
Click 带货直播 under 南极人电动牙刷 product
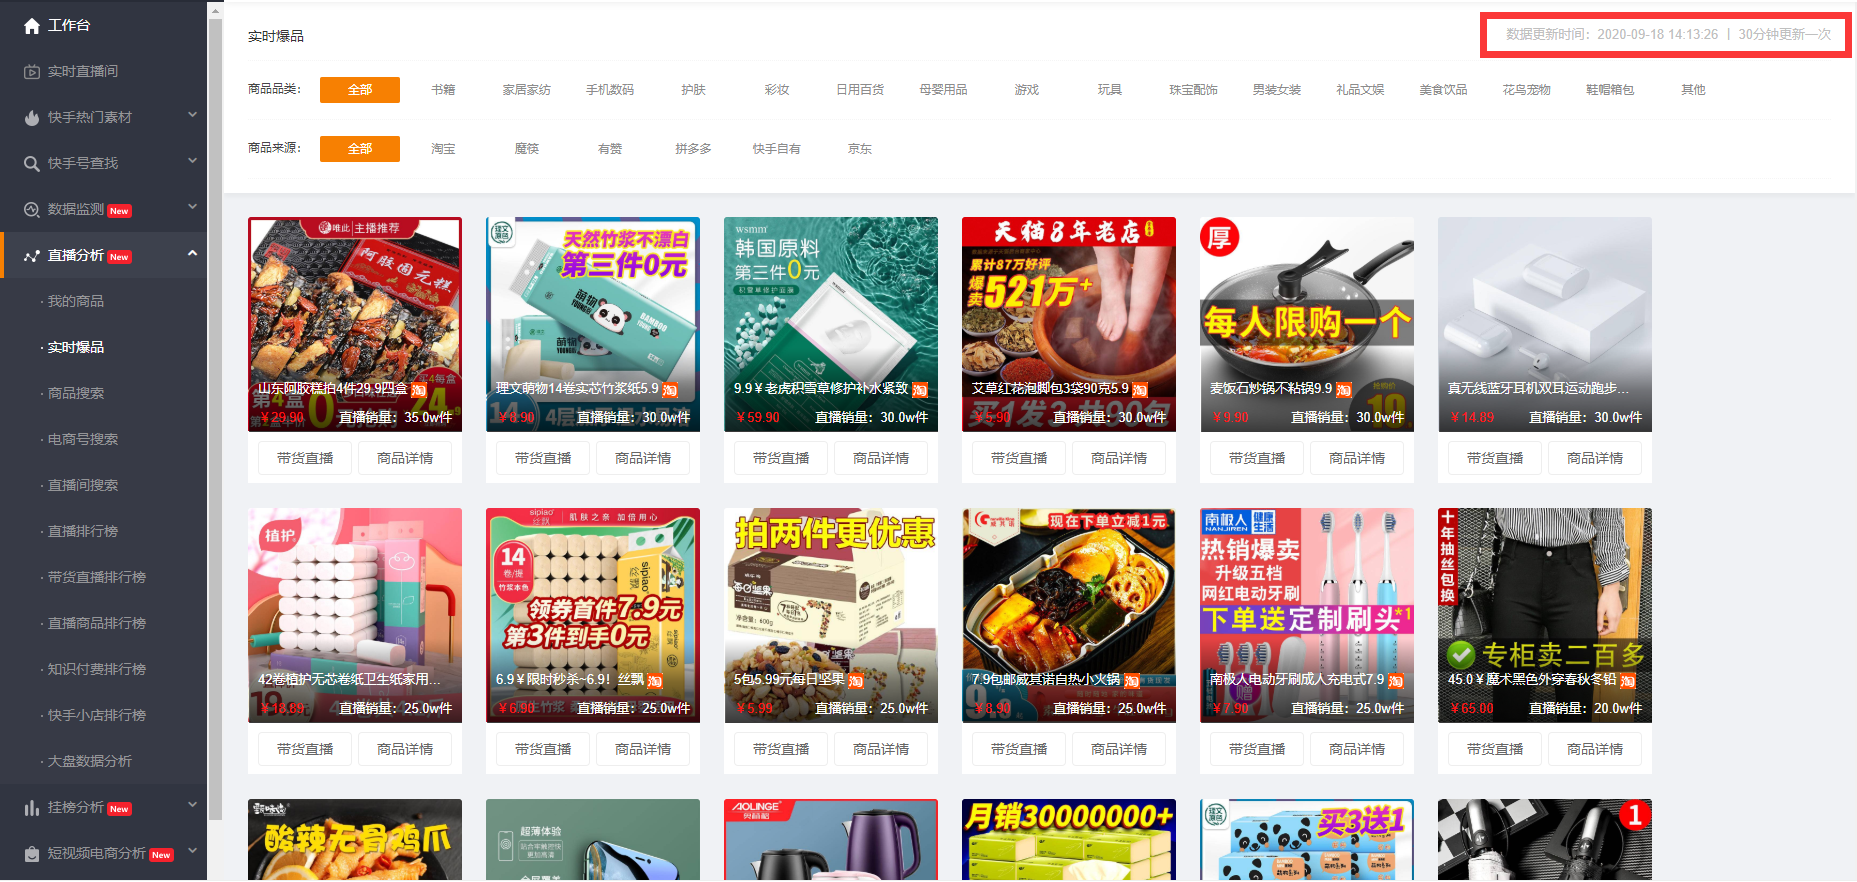tap(1257, 749)
